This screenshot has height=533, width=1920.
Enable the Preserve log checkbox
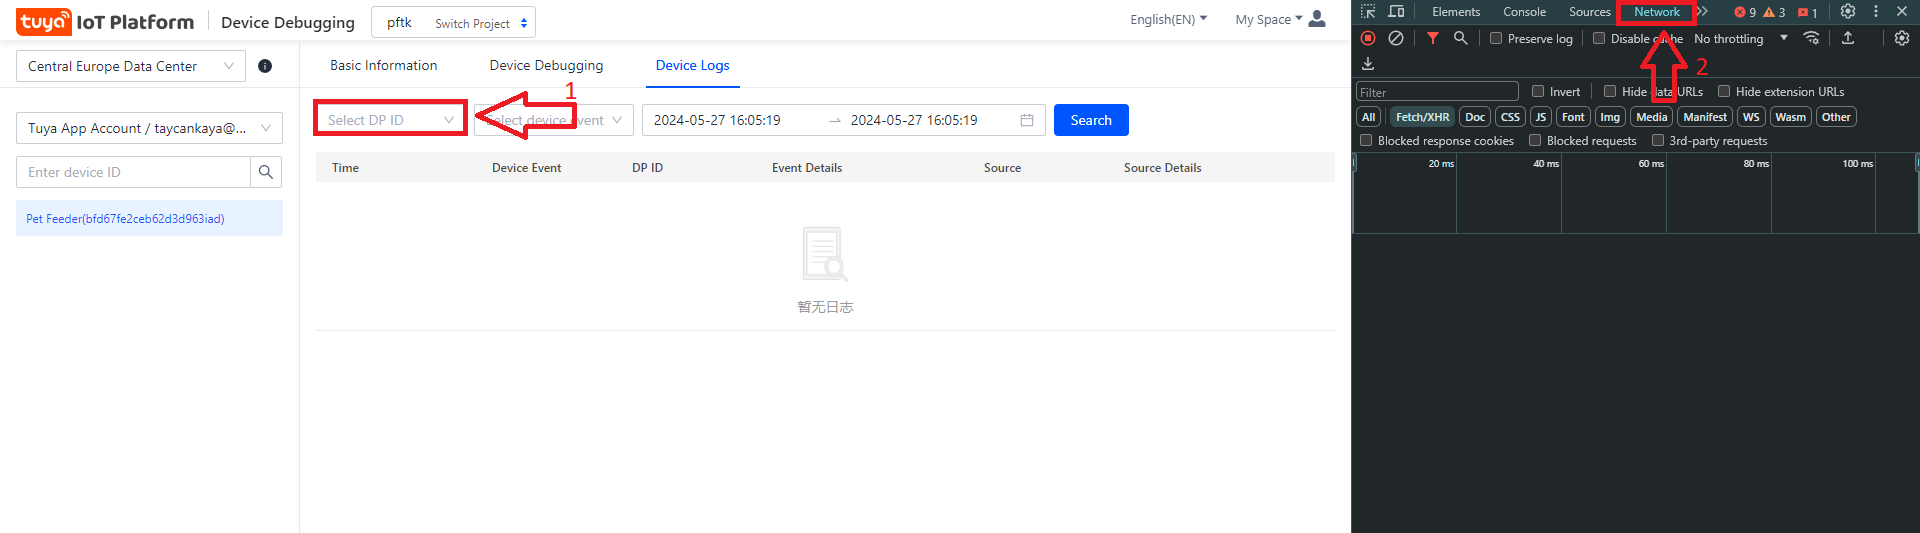(x=1496, y=39)
